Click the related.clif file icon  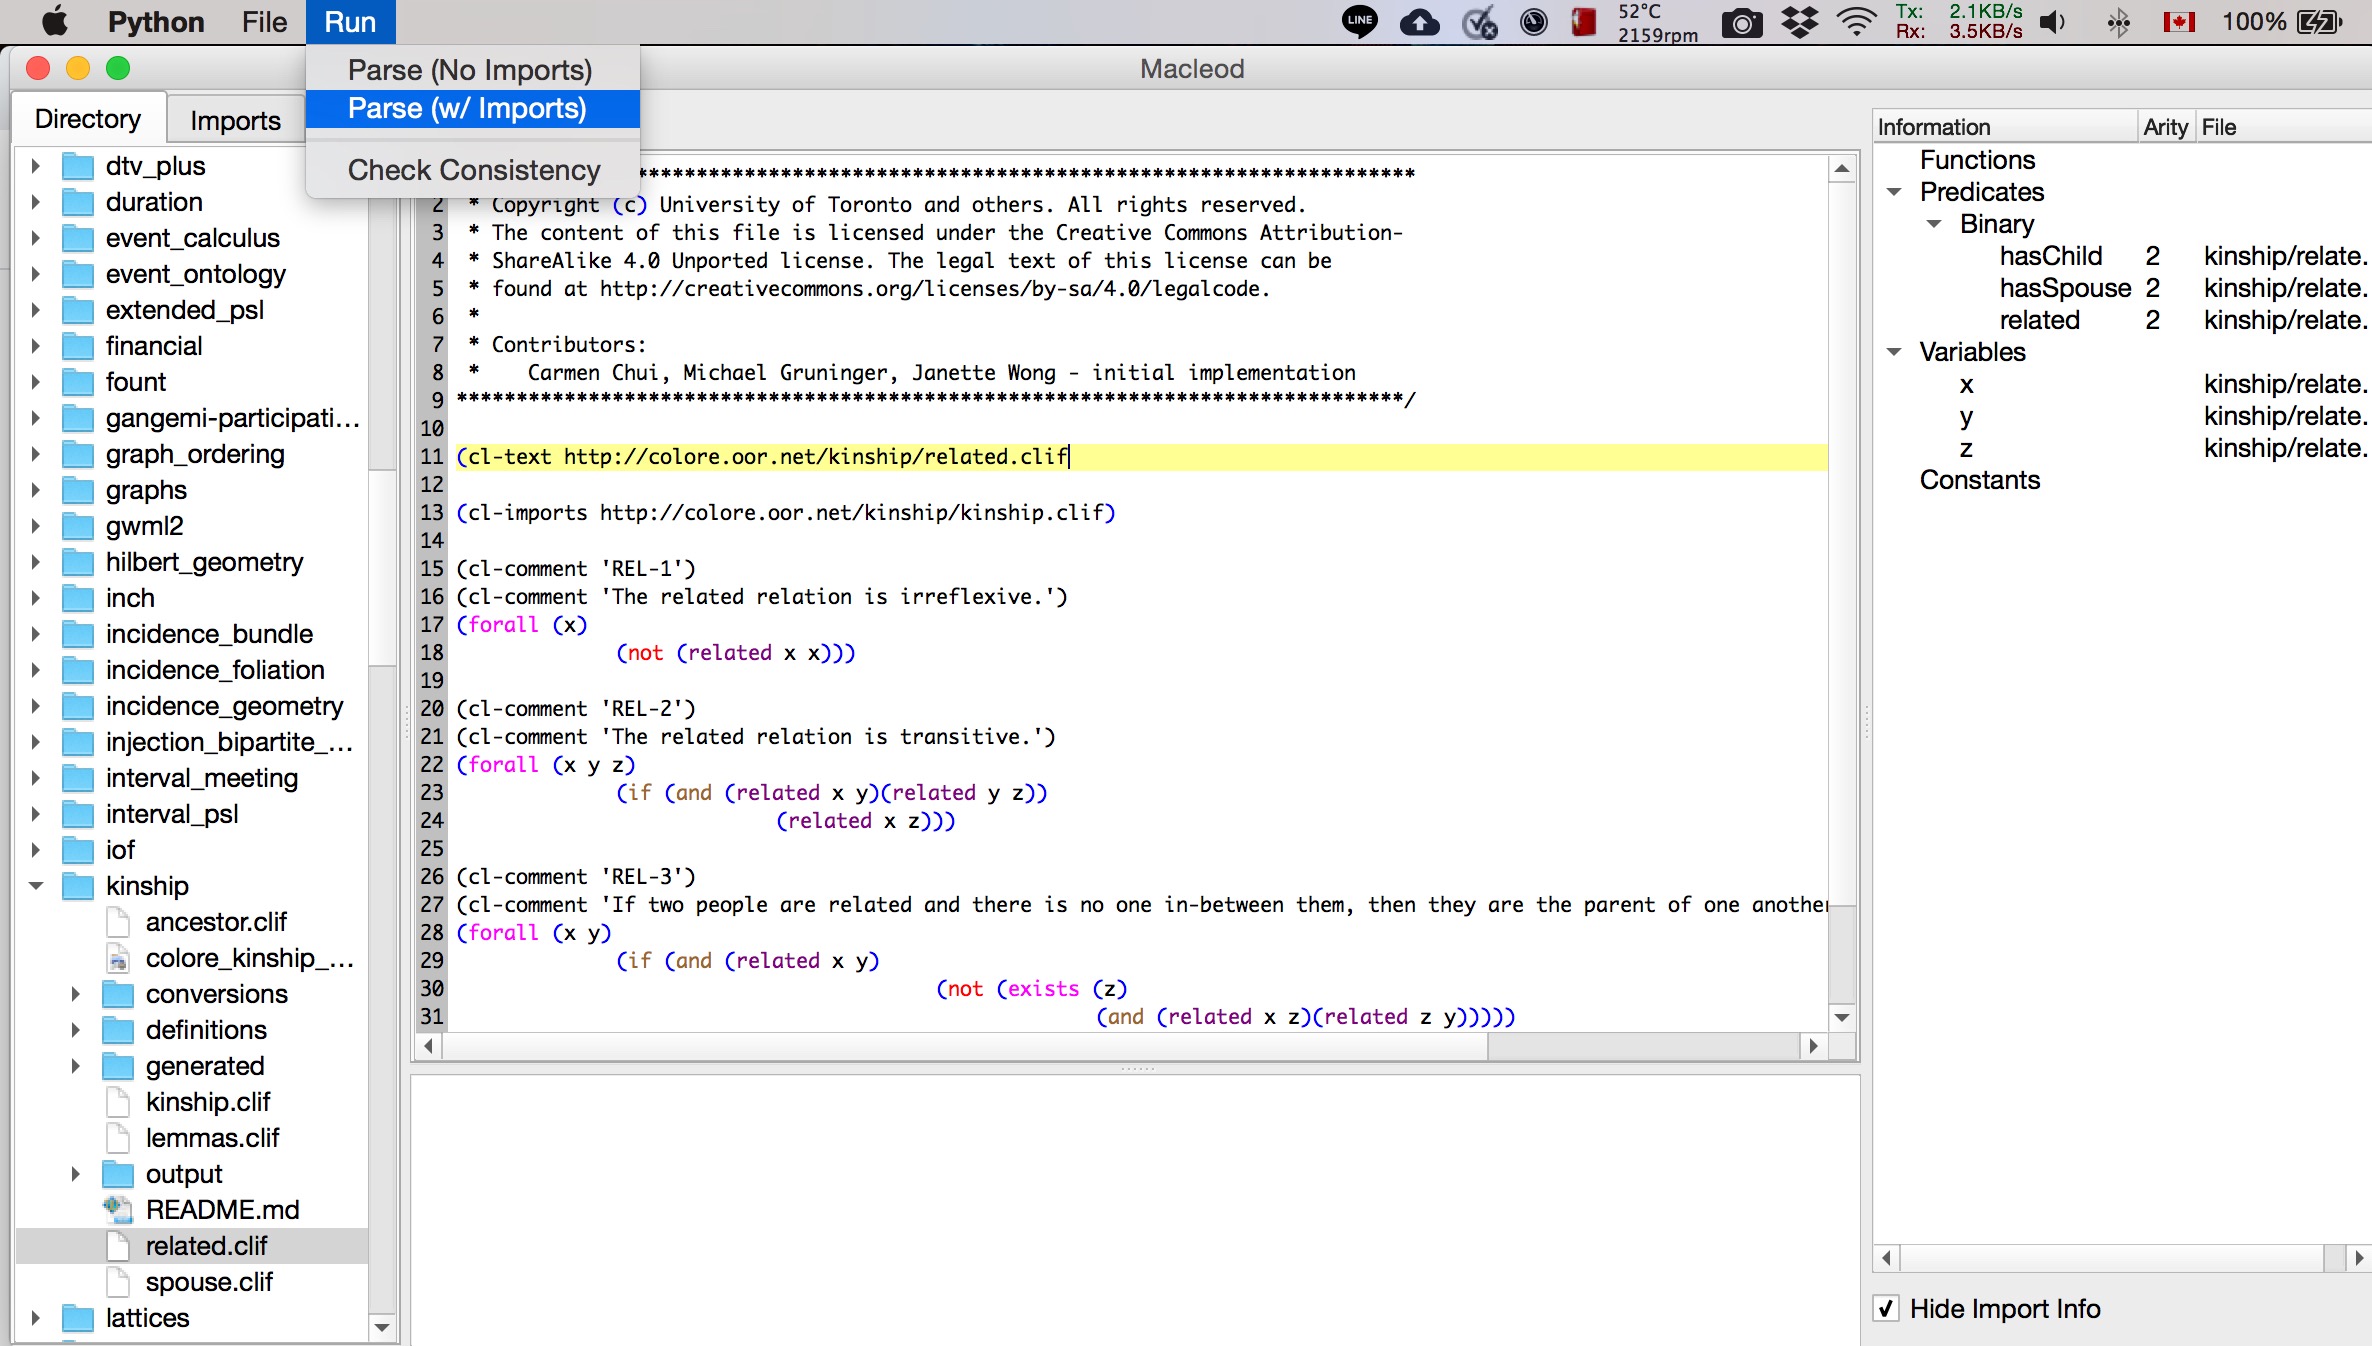[118, 1245]
